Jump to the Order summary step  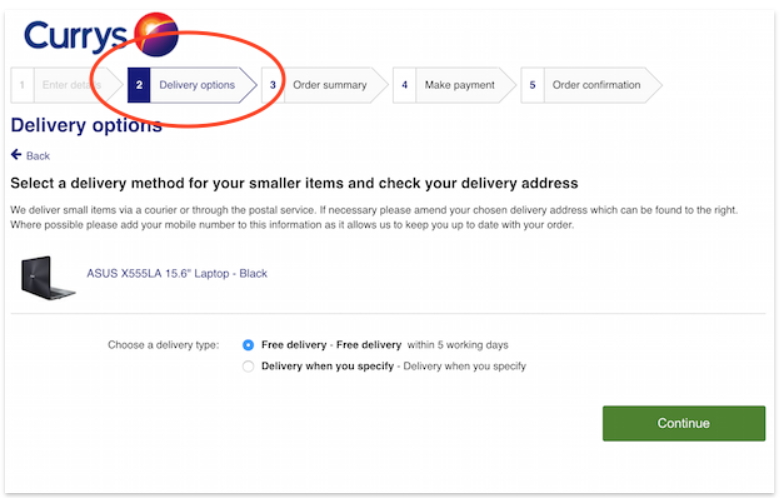pos(325,85)
